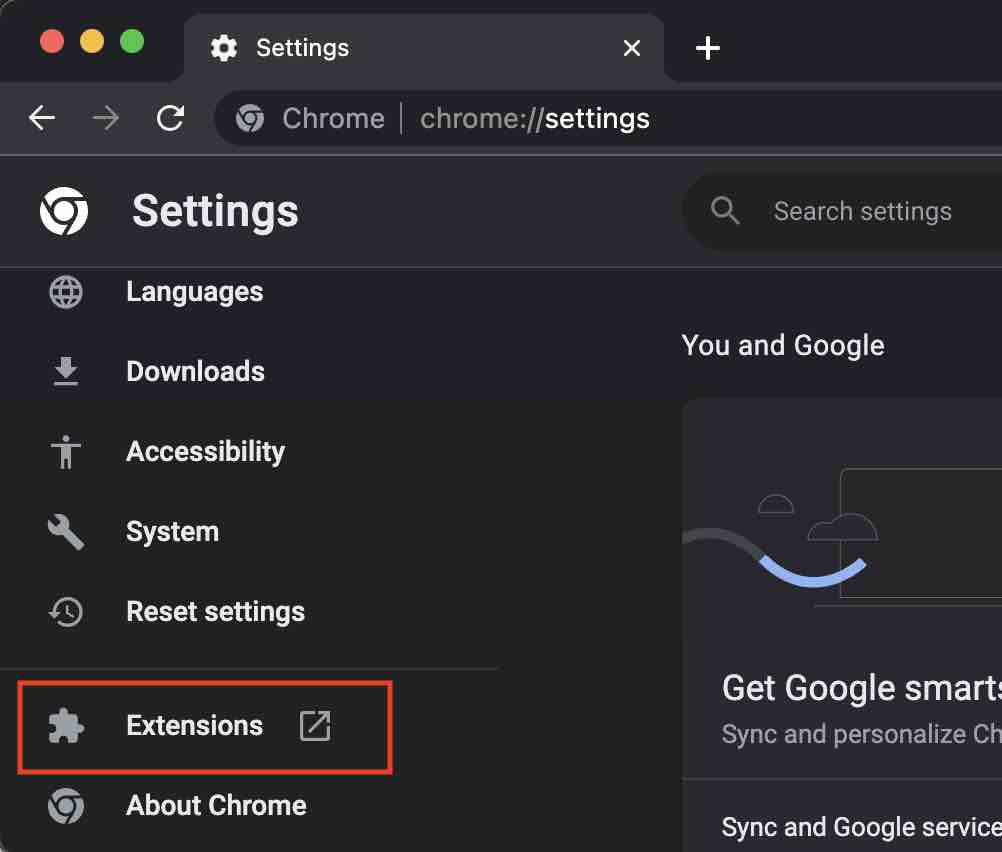Click the Chrome logo beside the Settings title
The width and height of the screenshot is (1002, 852).
(x=64, y=212)
